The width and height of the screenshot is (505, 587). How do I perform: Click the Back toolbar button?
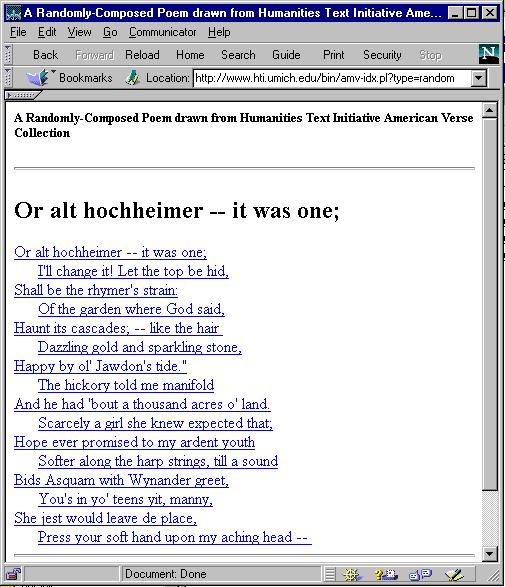(45, 55)
